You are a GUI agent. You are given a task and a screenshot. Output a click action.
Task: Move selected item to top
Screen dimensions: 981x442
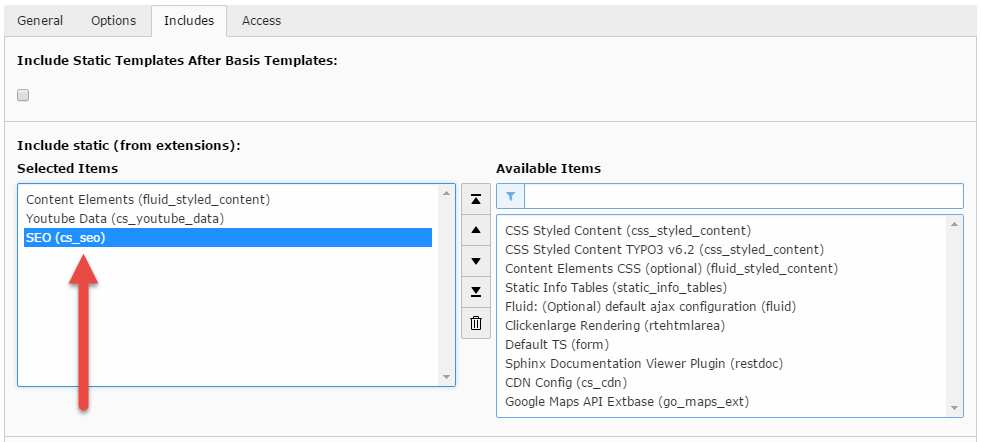click(x=476, y=199)
